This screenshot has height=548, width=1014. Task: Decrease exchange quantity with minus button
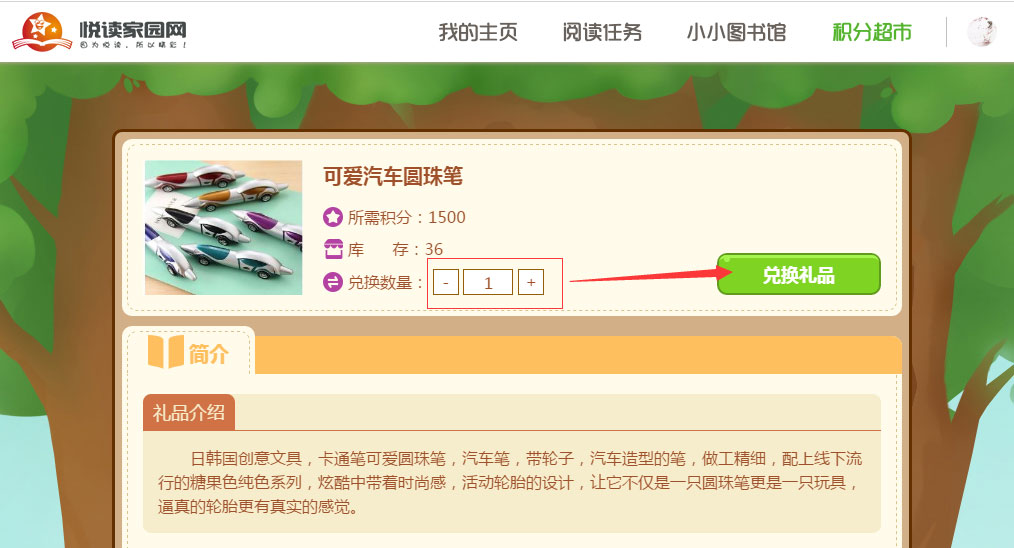click(446, 282)
